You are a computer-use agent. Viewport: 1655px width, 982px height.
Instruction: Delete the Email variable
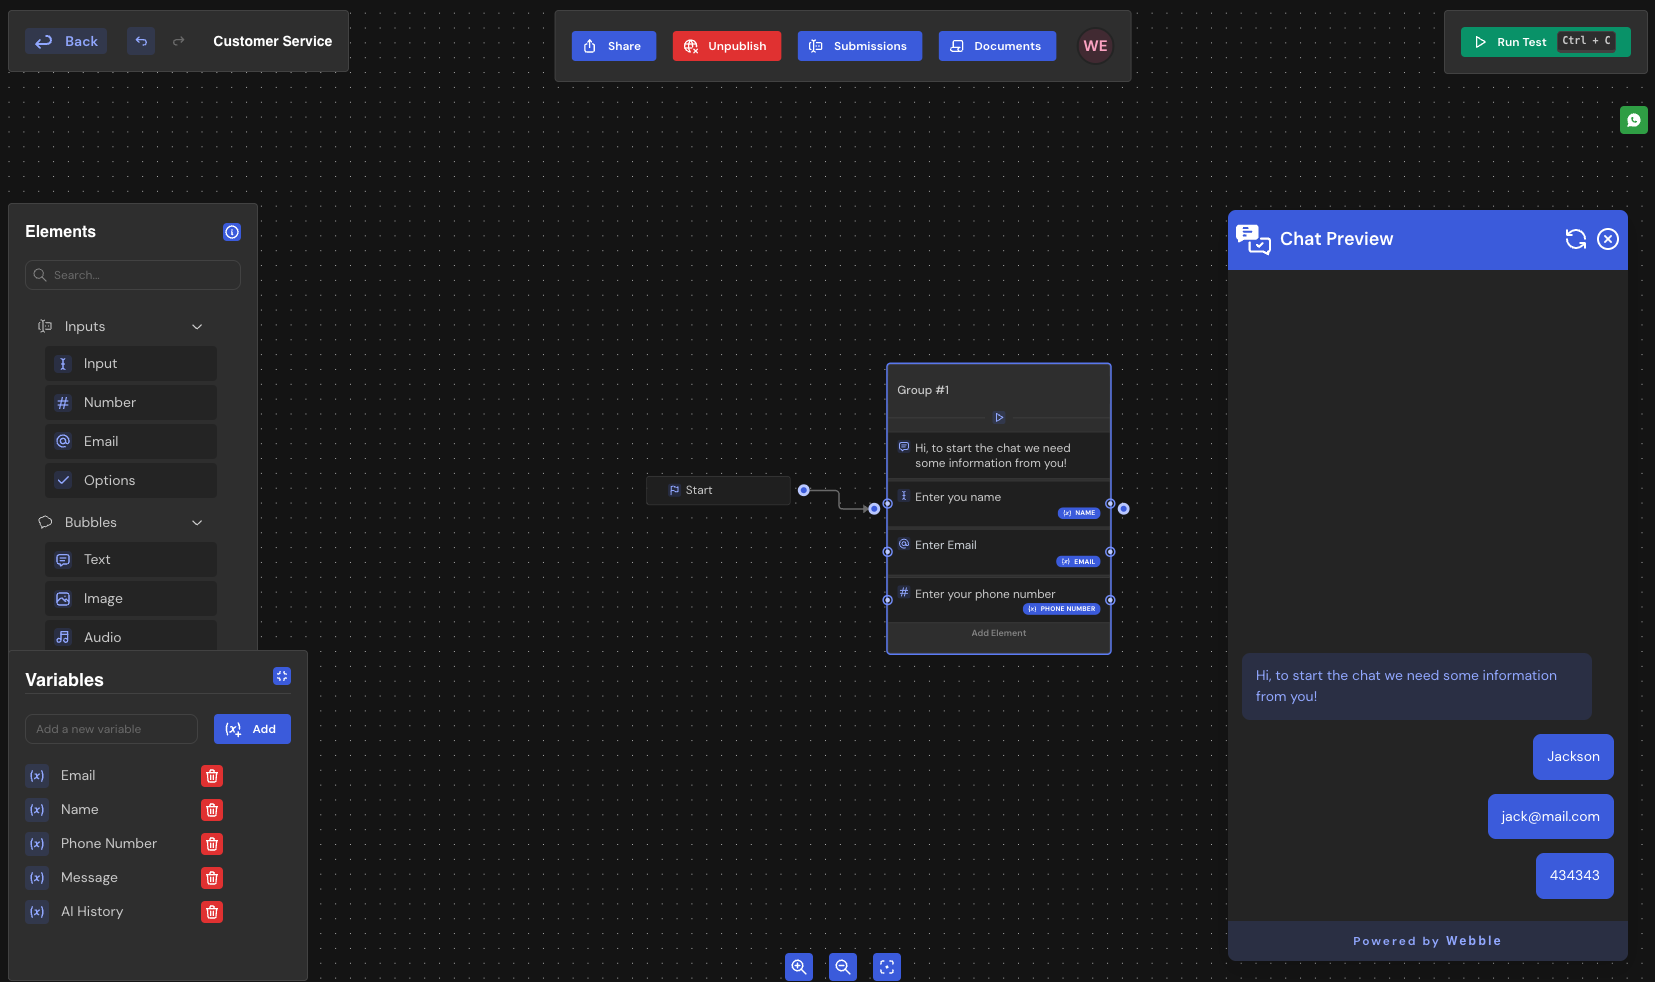pyautogui.click(x=212, y=776)
